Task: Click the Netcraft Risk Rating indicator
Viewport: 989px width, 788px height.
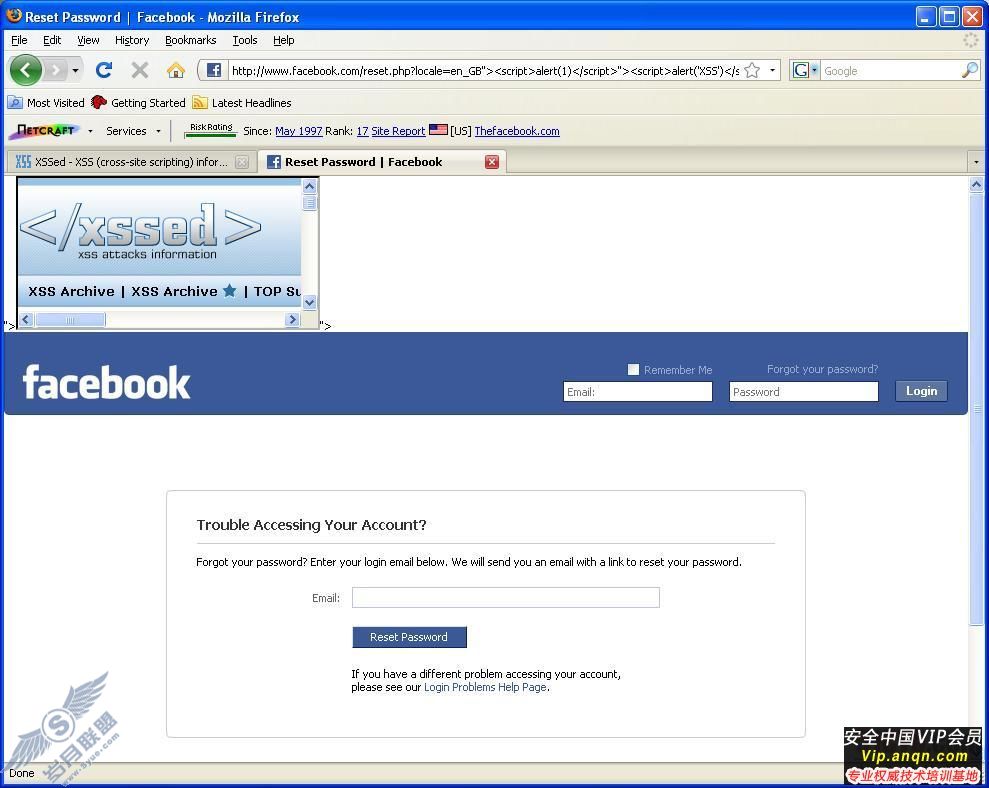Action: pos(211,129)
